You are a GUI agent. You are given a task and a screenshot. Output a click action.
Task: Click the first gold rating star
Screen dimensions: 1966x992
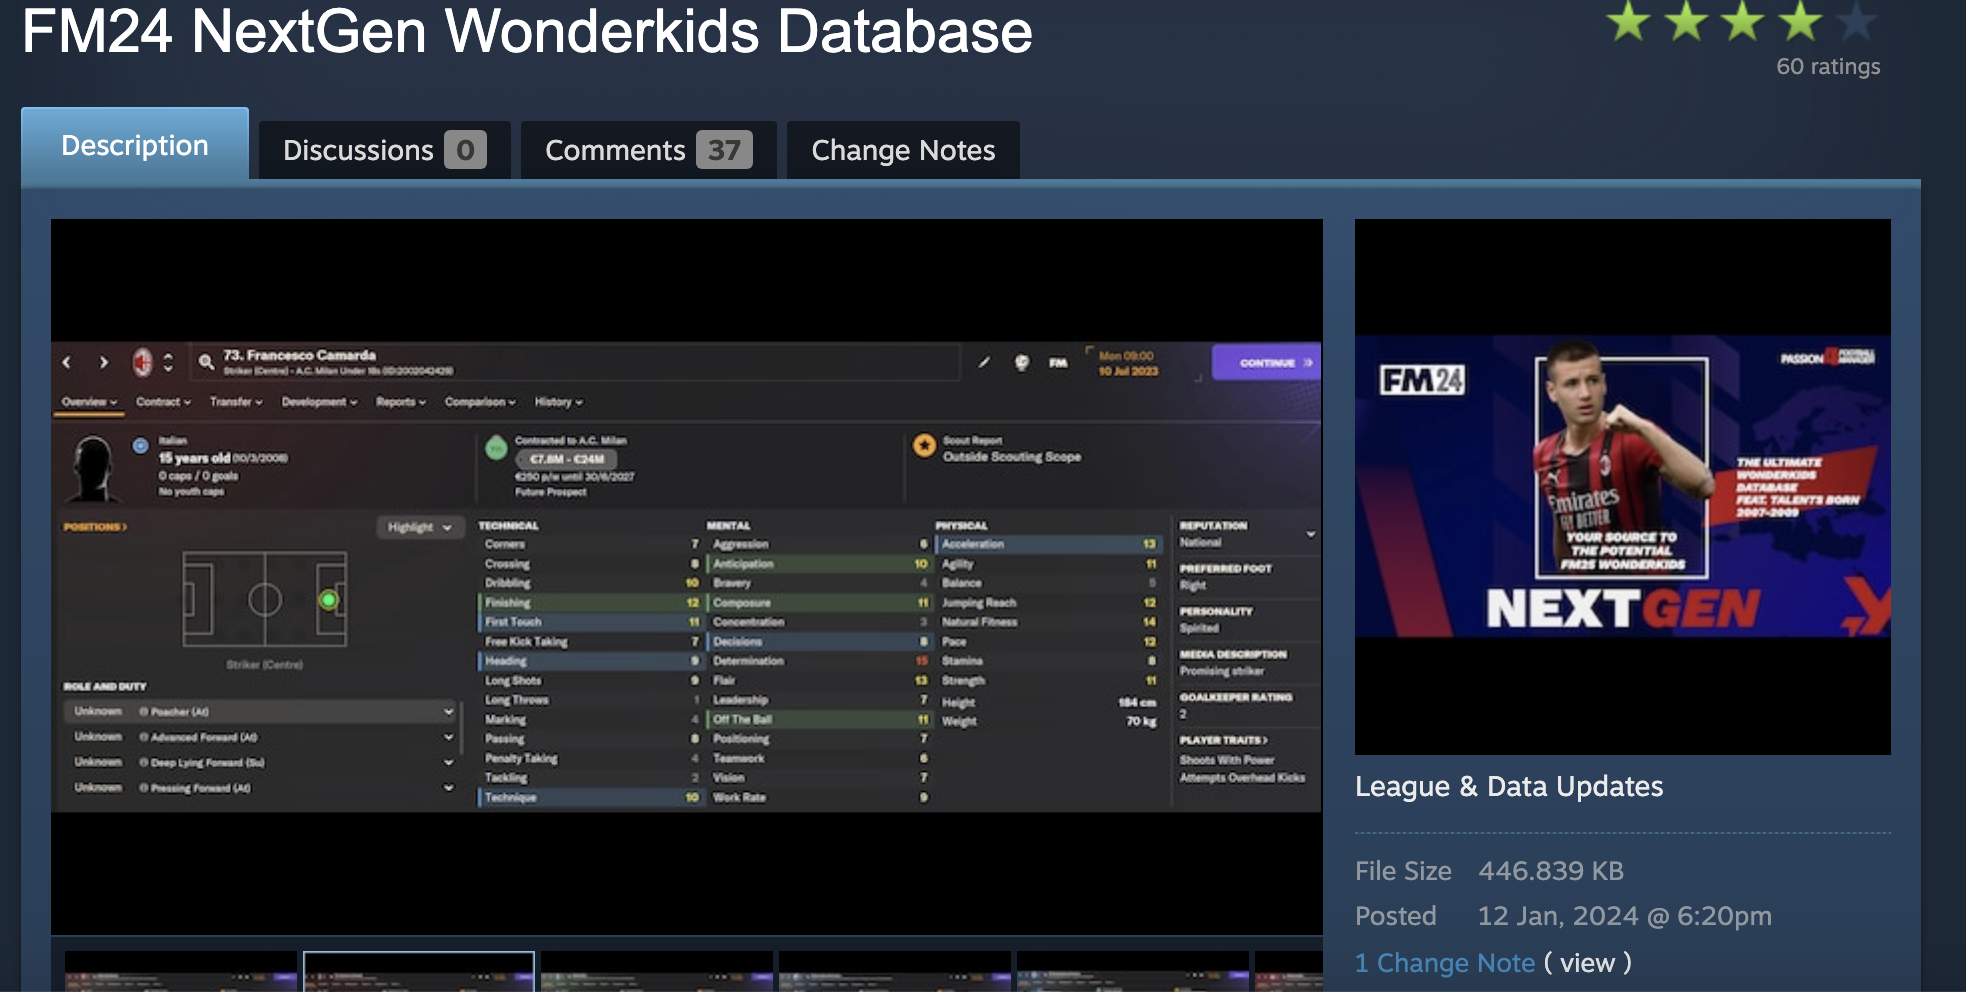tap(1628, 20)
